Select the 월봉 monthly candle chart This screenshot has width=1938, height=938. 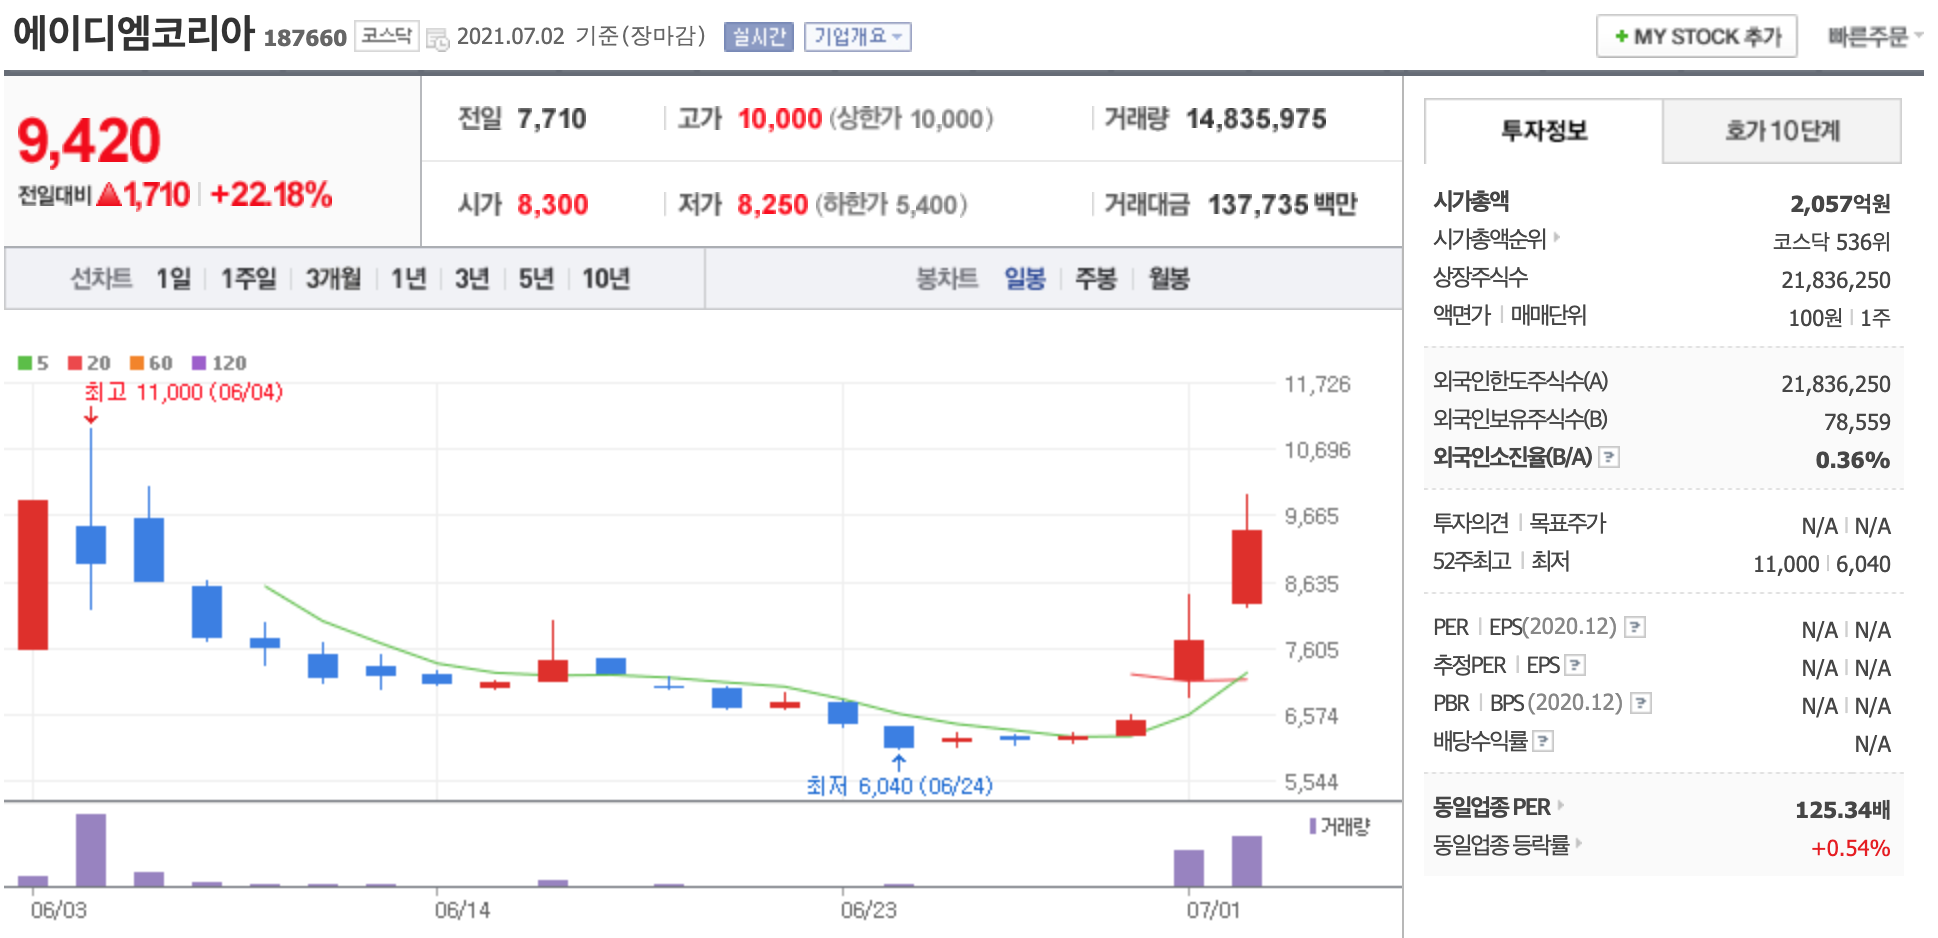tap(1169, 278)
